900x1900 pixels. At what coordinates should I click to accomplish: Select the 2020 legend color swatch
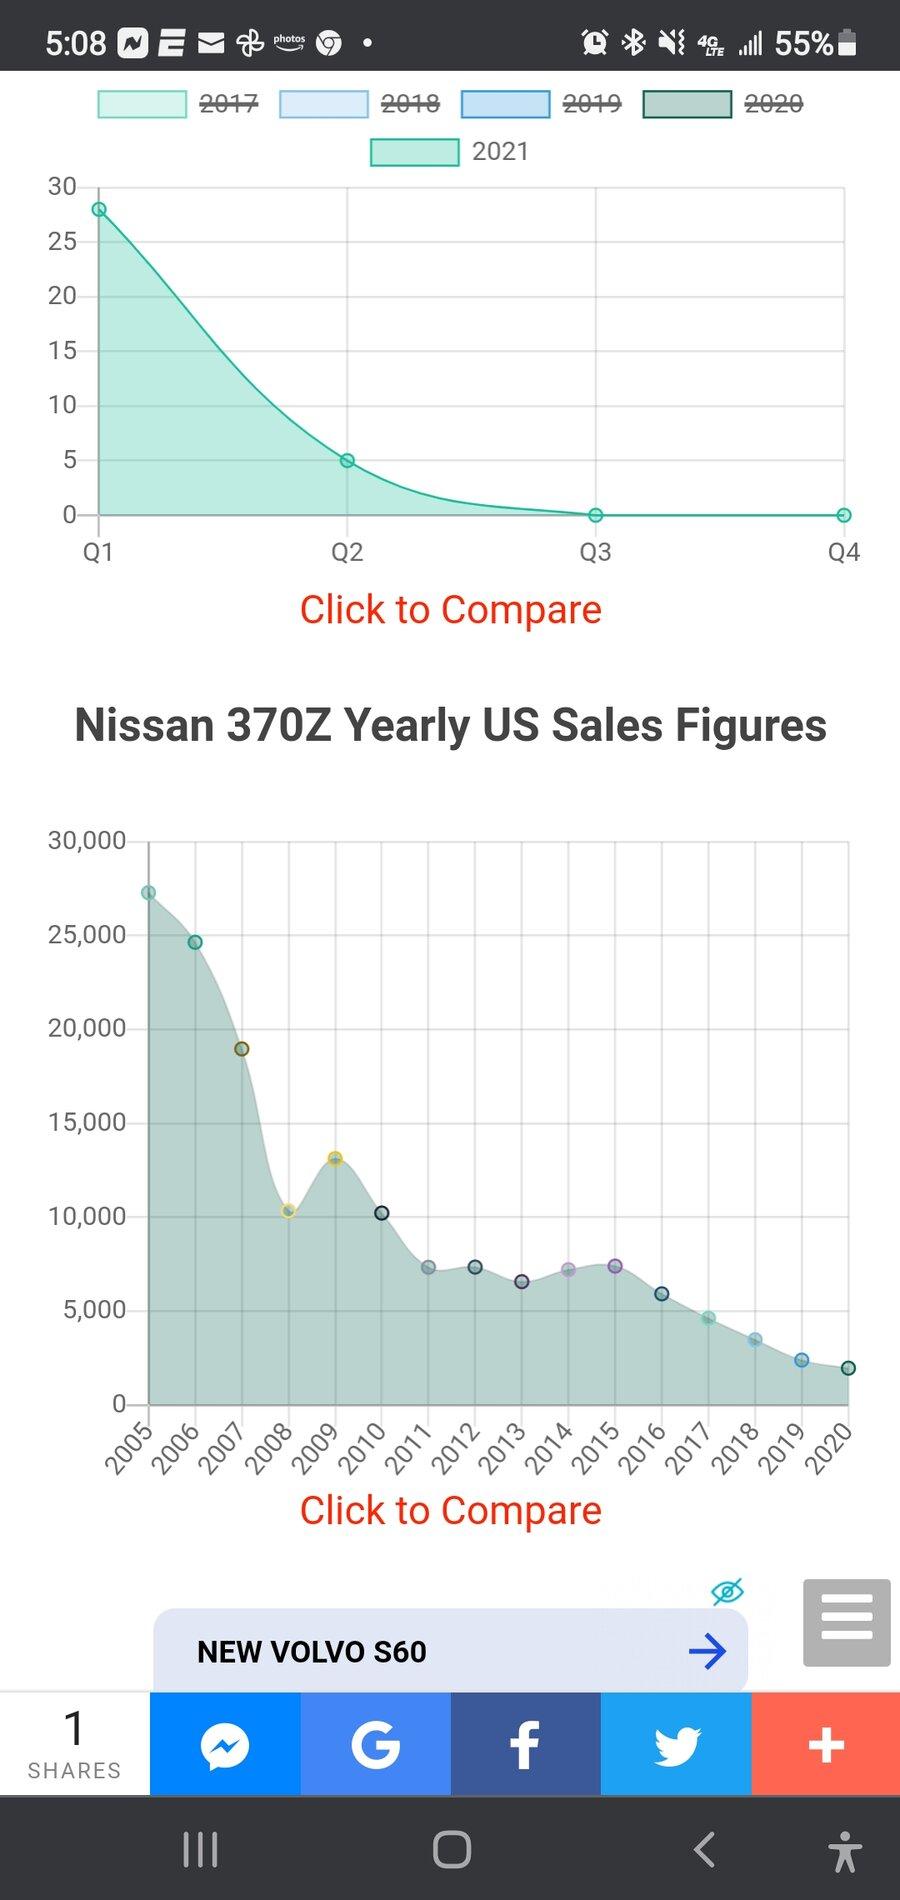pyautogui.click(x=687, y=104)
